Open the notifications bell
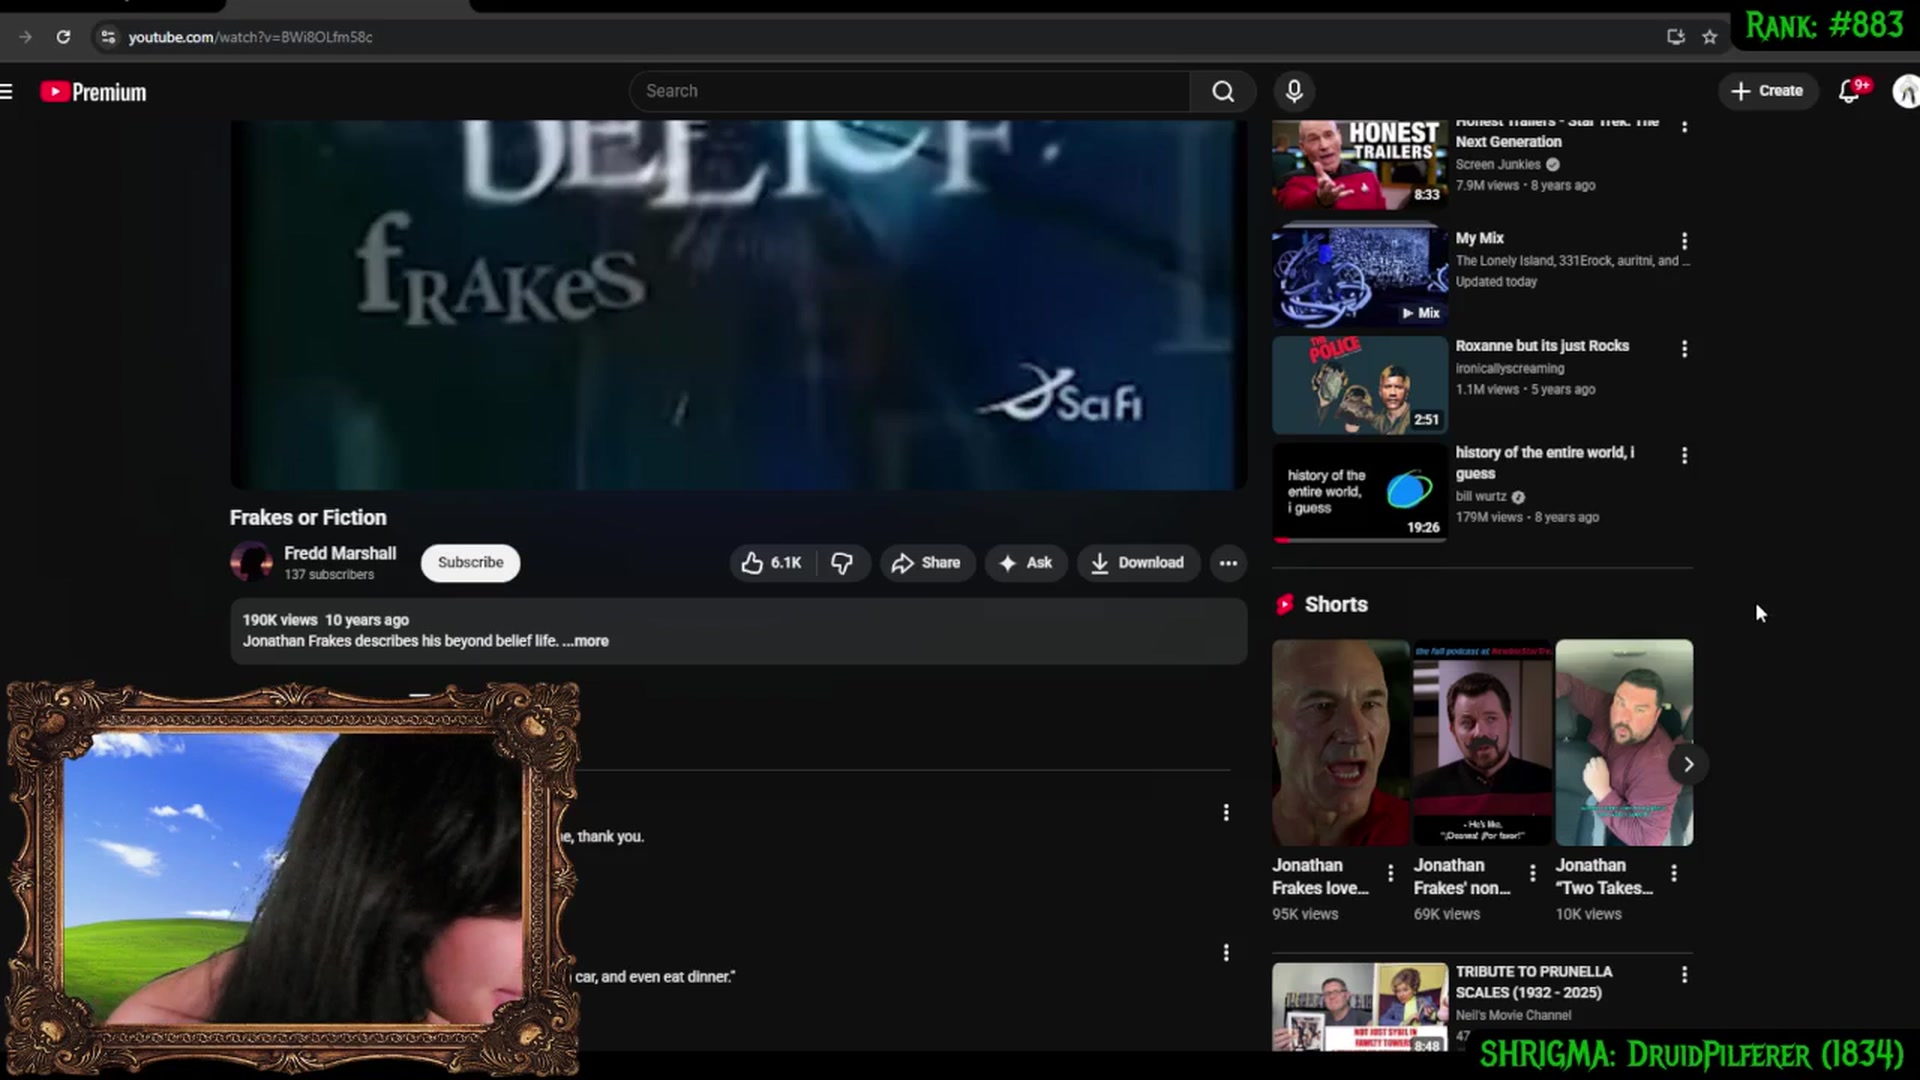 (1849, 91)
